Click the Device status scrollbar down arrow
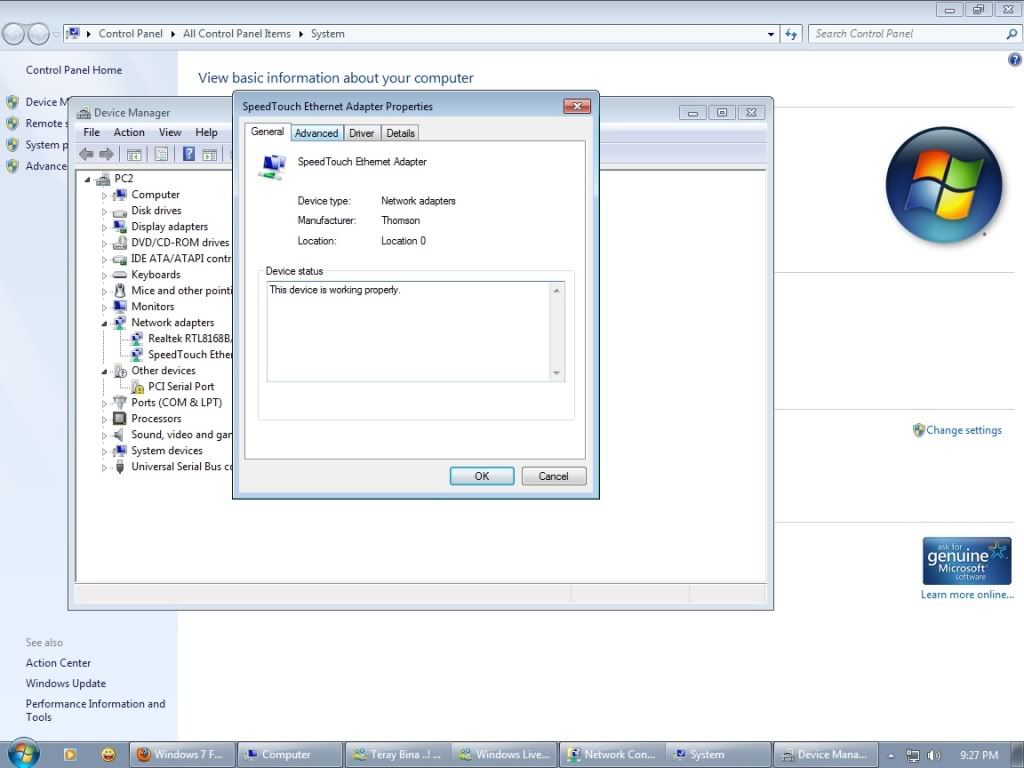The image size is (1024, 768). click(x=556, y=373)
